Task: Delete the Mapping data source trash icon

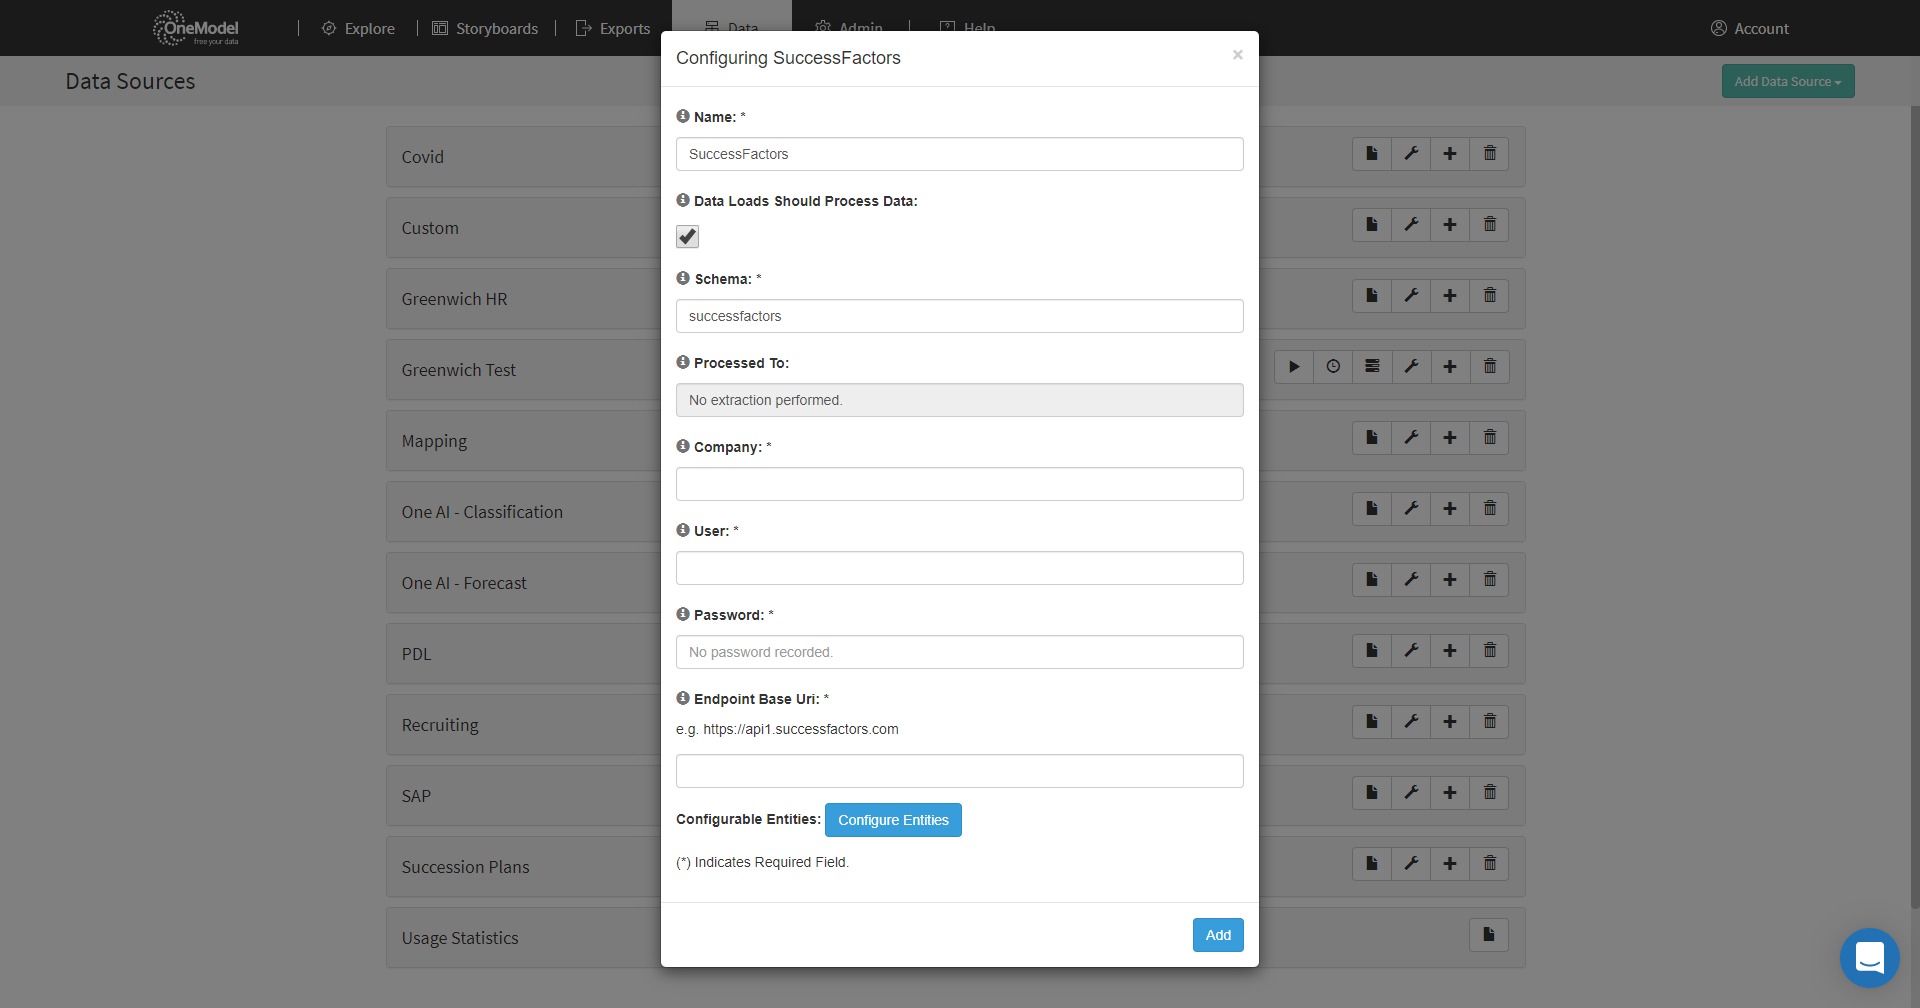Action: point(1489,438)
